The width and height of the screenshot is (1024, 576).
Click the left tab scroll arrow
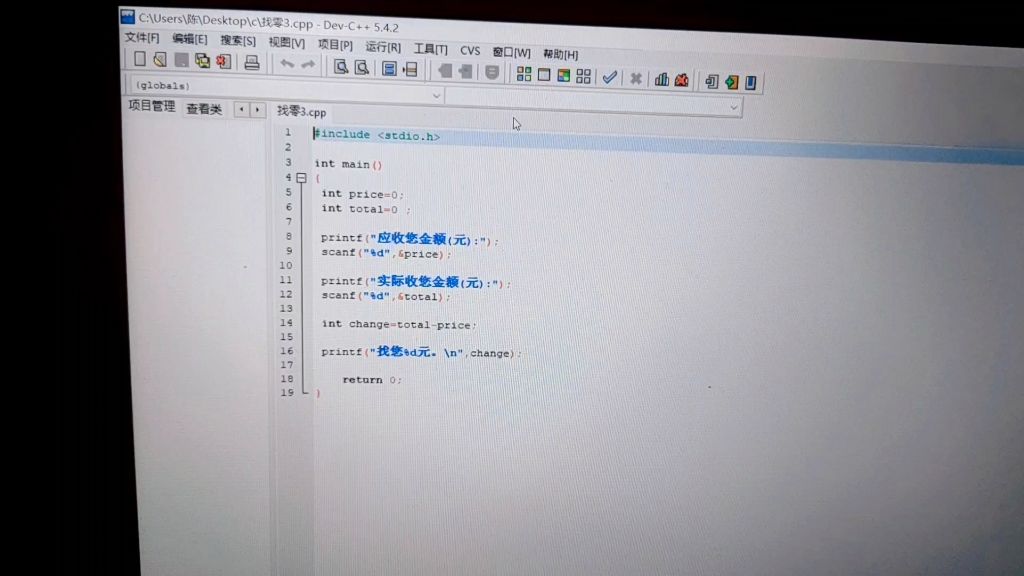pyautogui.click(x=242, y=110)
